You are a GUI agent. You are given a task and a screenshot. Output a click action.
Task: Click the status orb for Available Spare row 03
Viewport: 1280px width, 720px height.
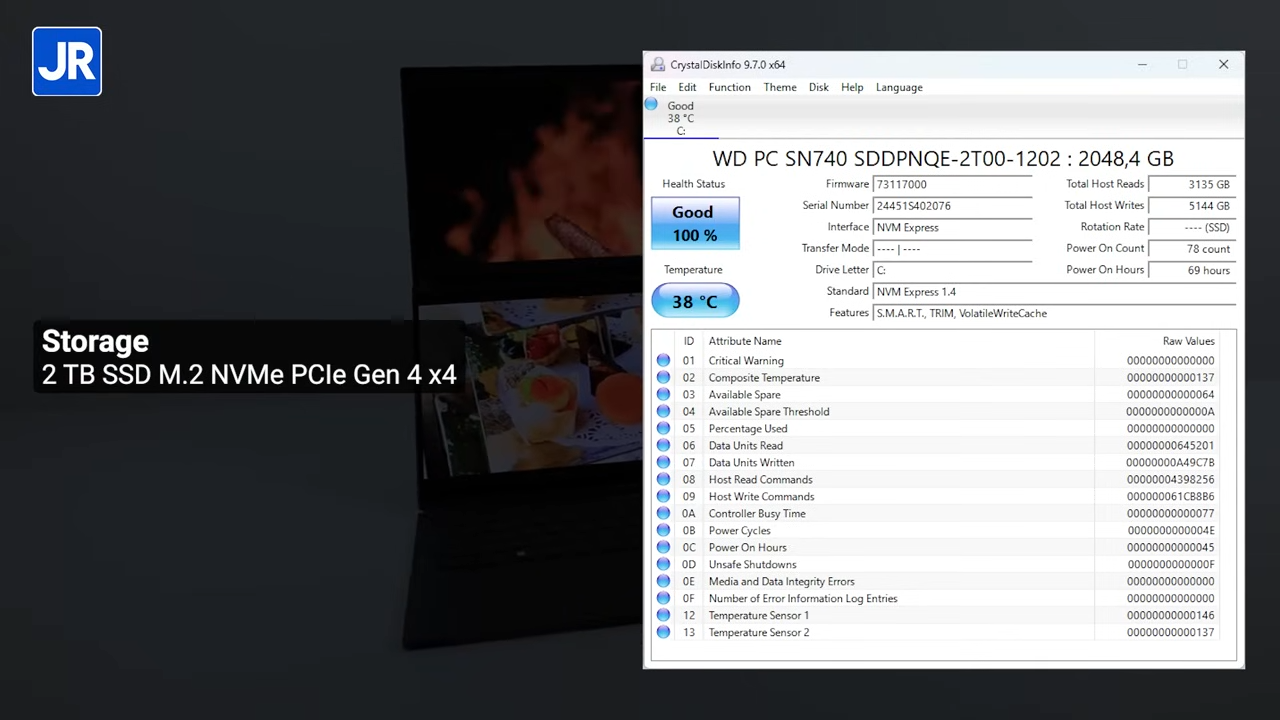(x=663, y=395)
